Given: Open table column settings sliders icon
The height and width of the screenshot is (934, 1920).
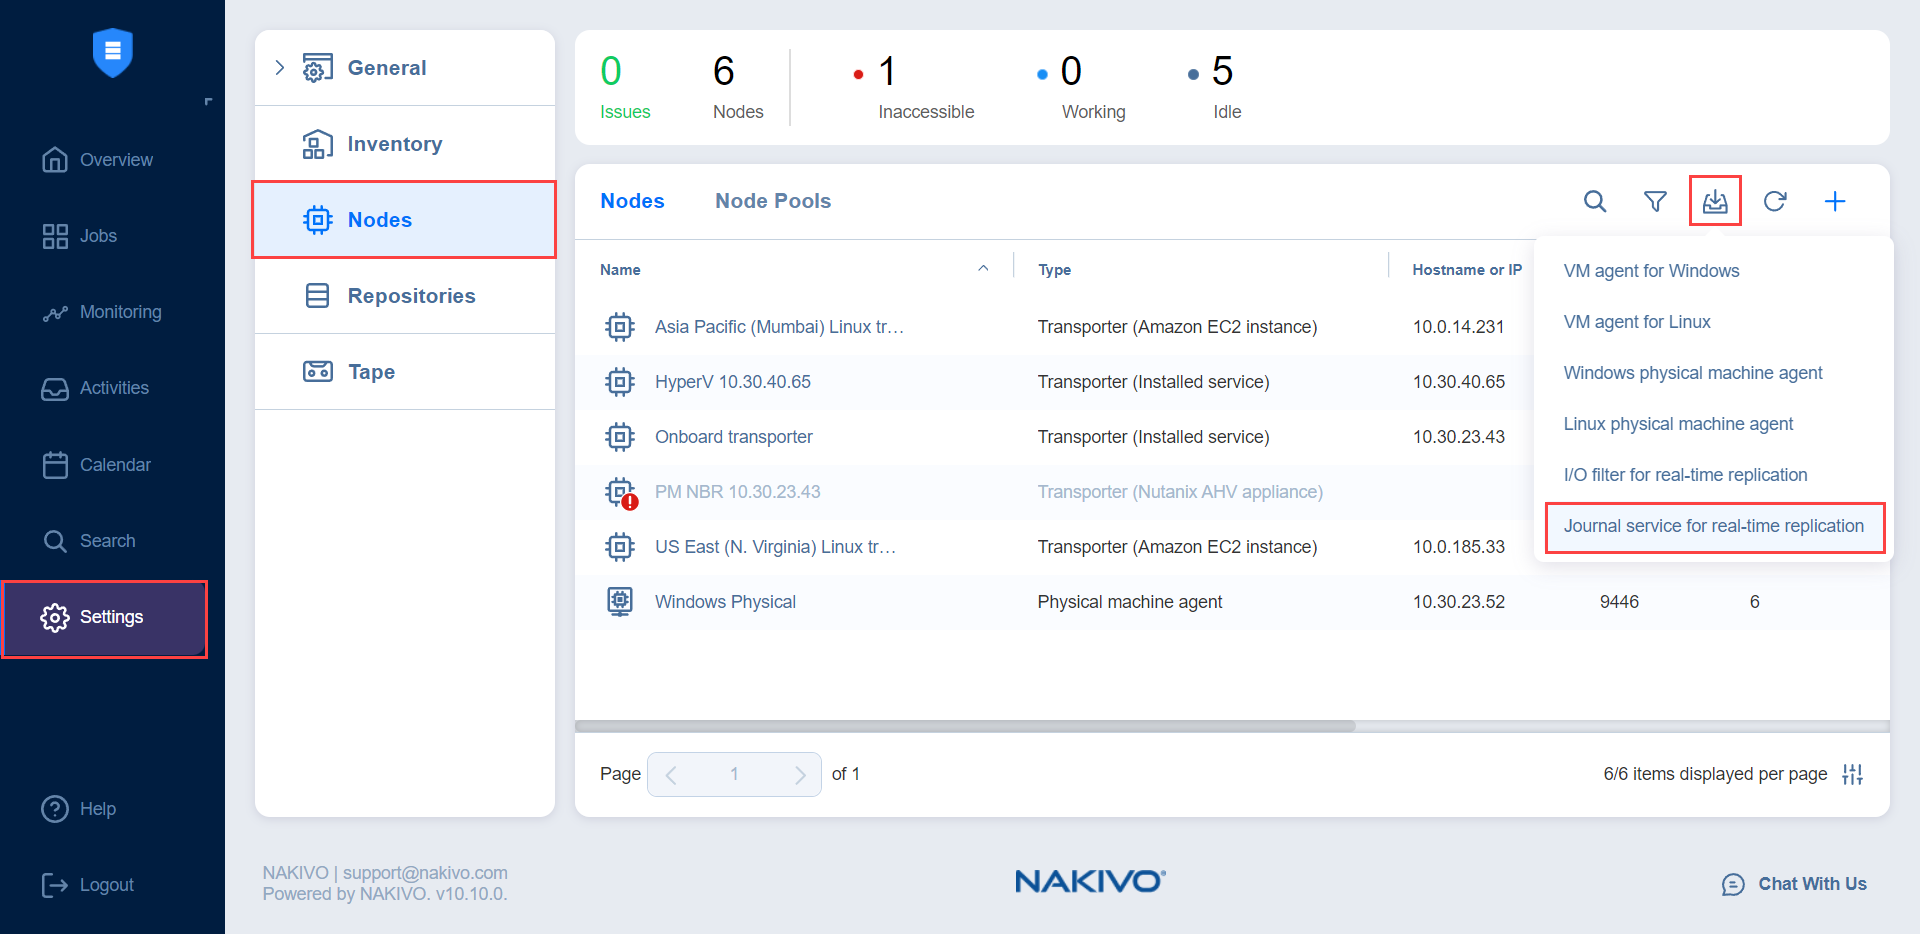Looking at the screenshot, I should coord(1852,774).
